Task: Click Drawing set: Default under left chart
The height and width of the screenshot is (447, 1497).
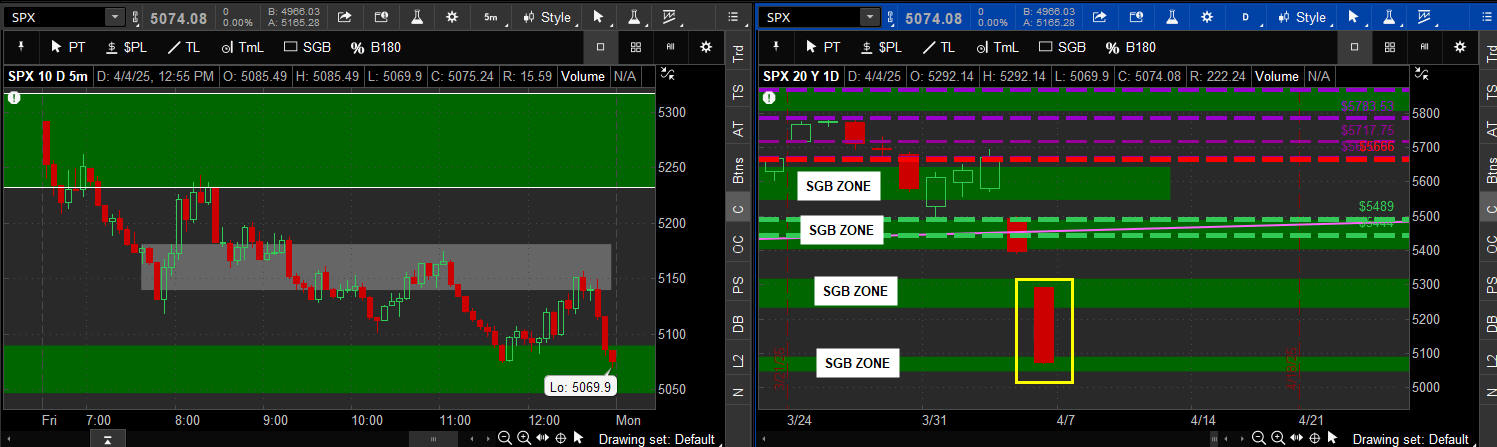Action: (x=656, y=439)
